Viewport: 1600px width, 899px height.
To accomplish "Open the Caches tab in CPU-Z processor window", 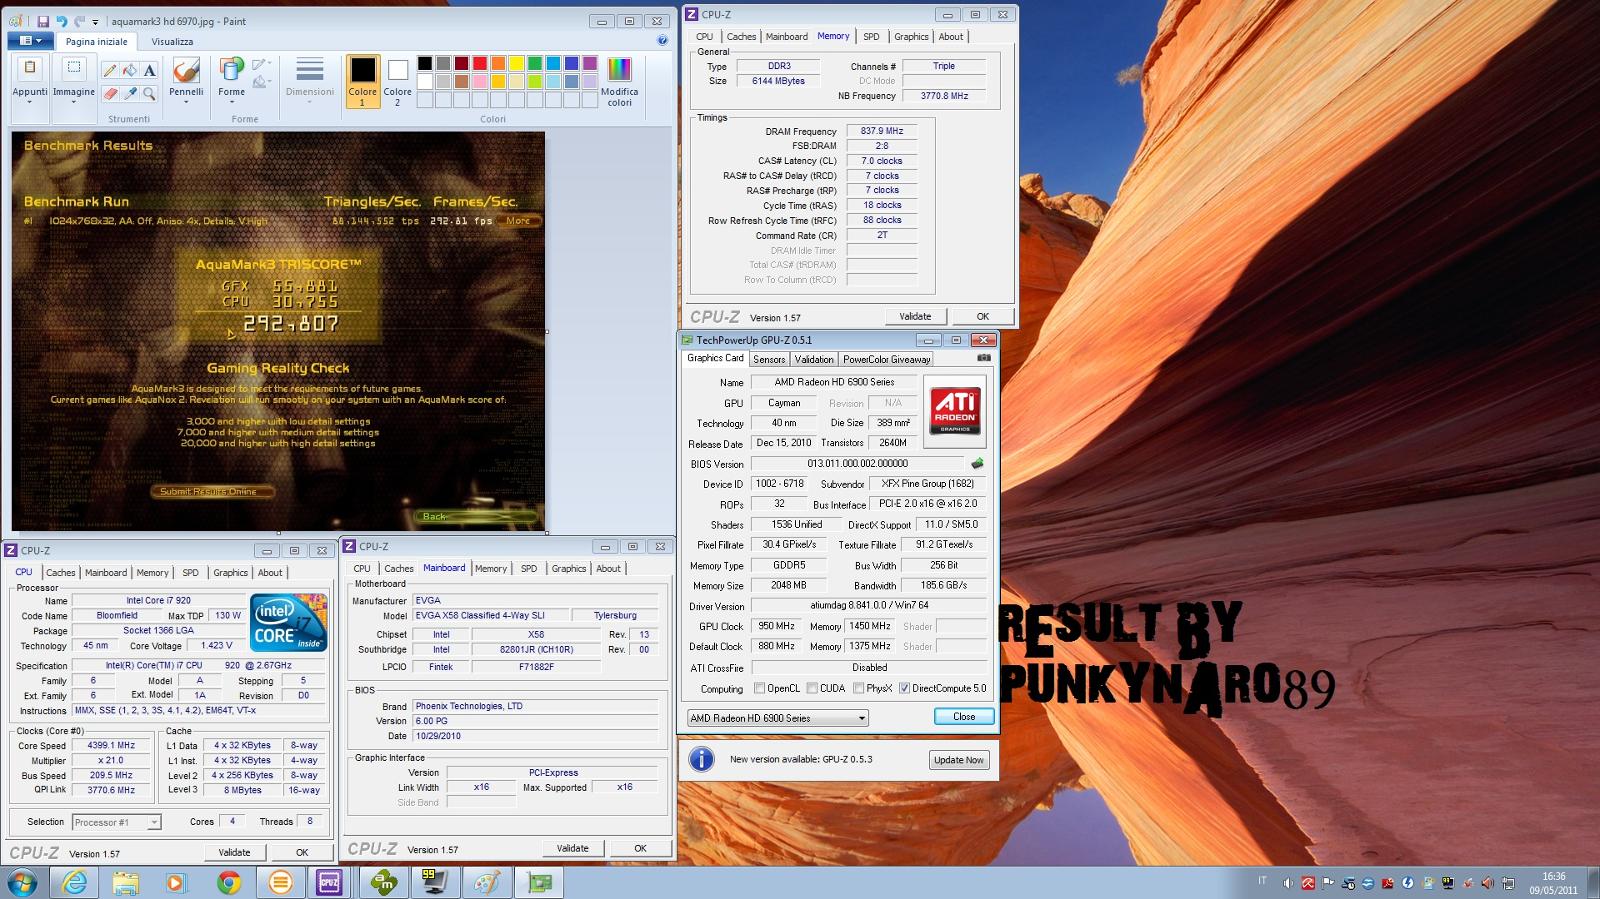I will [x=61, y=573].
